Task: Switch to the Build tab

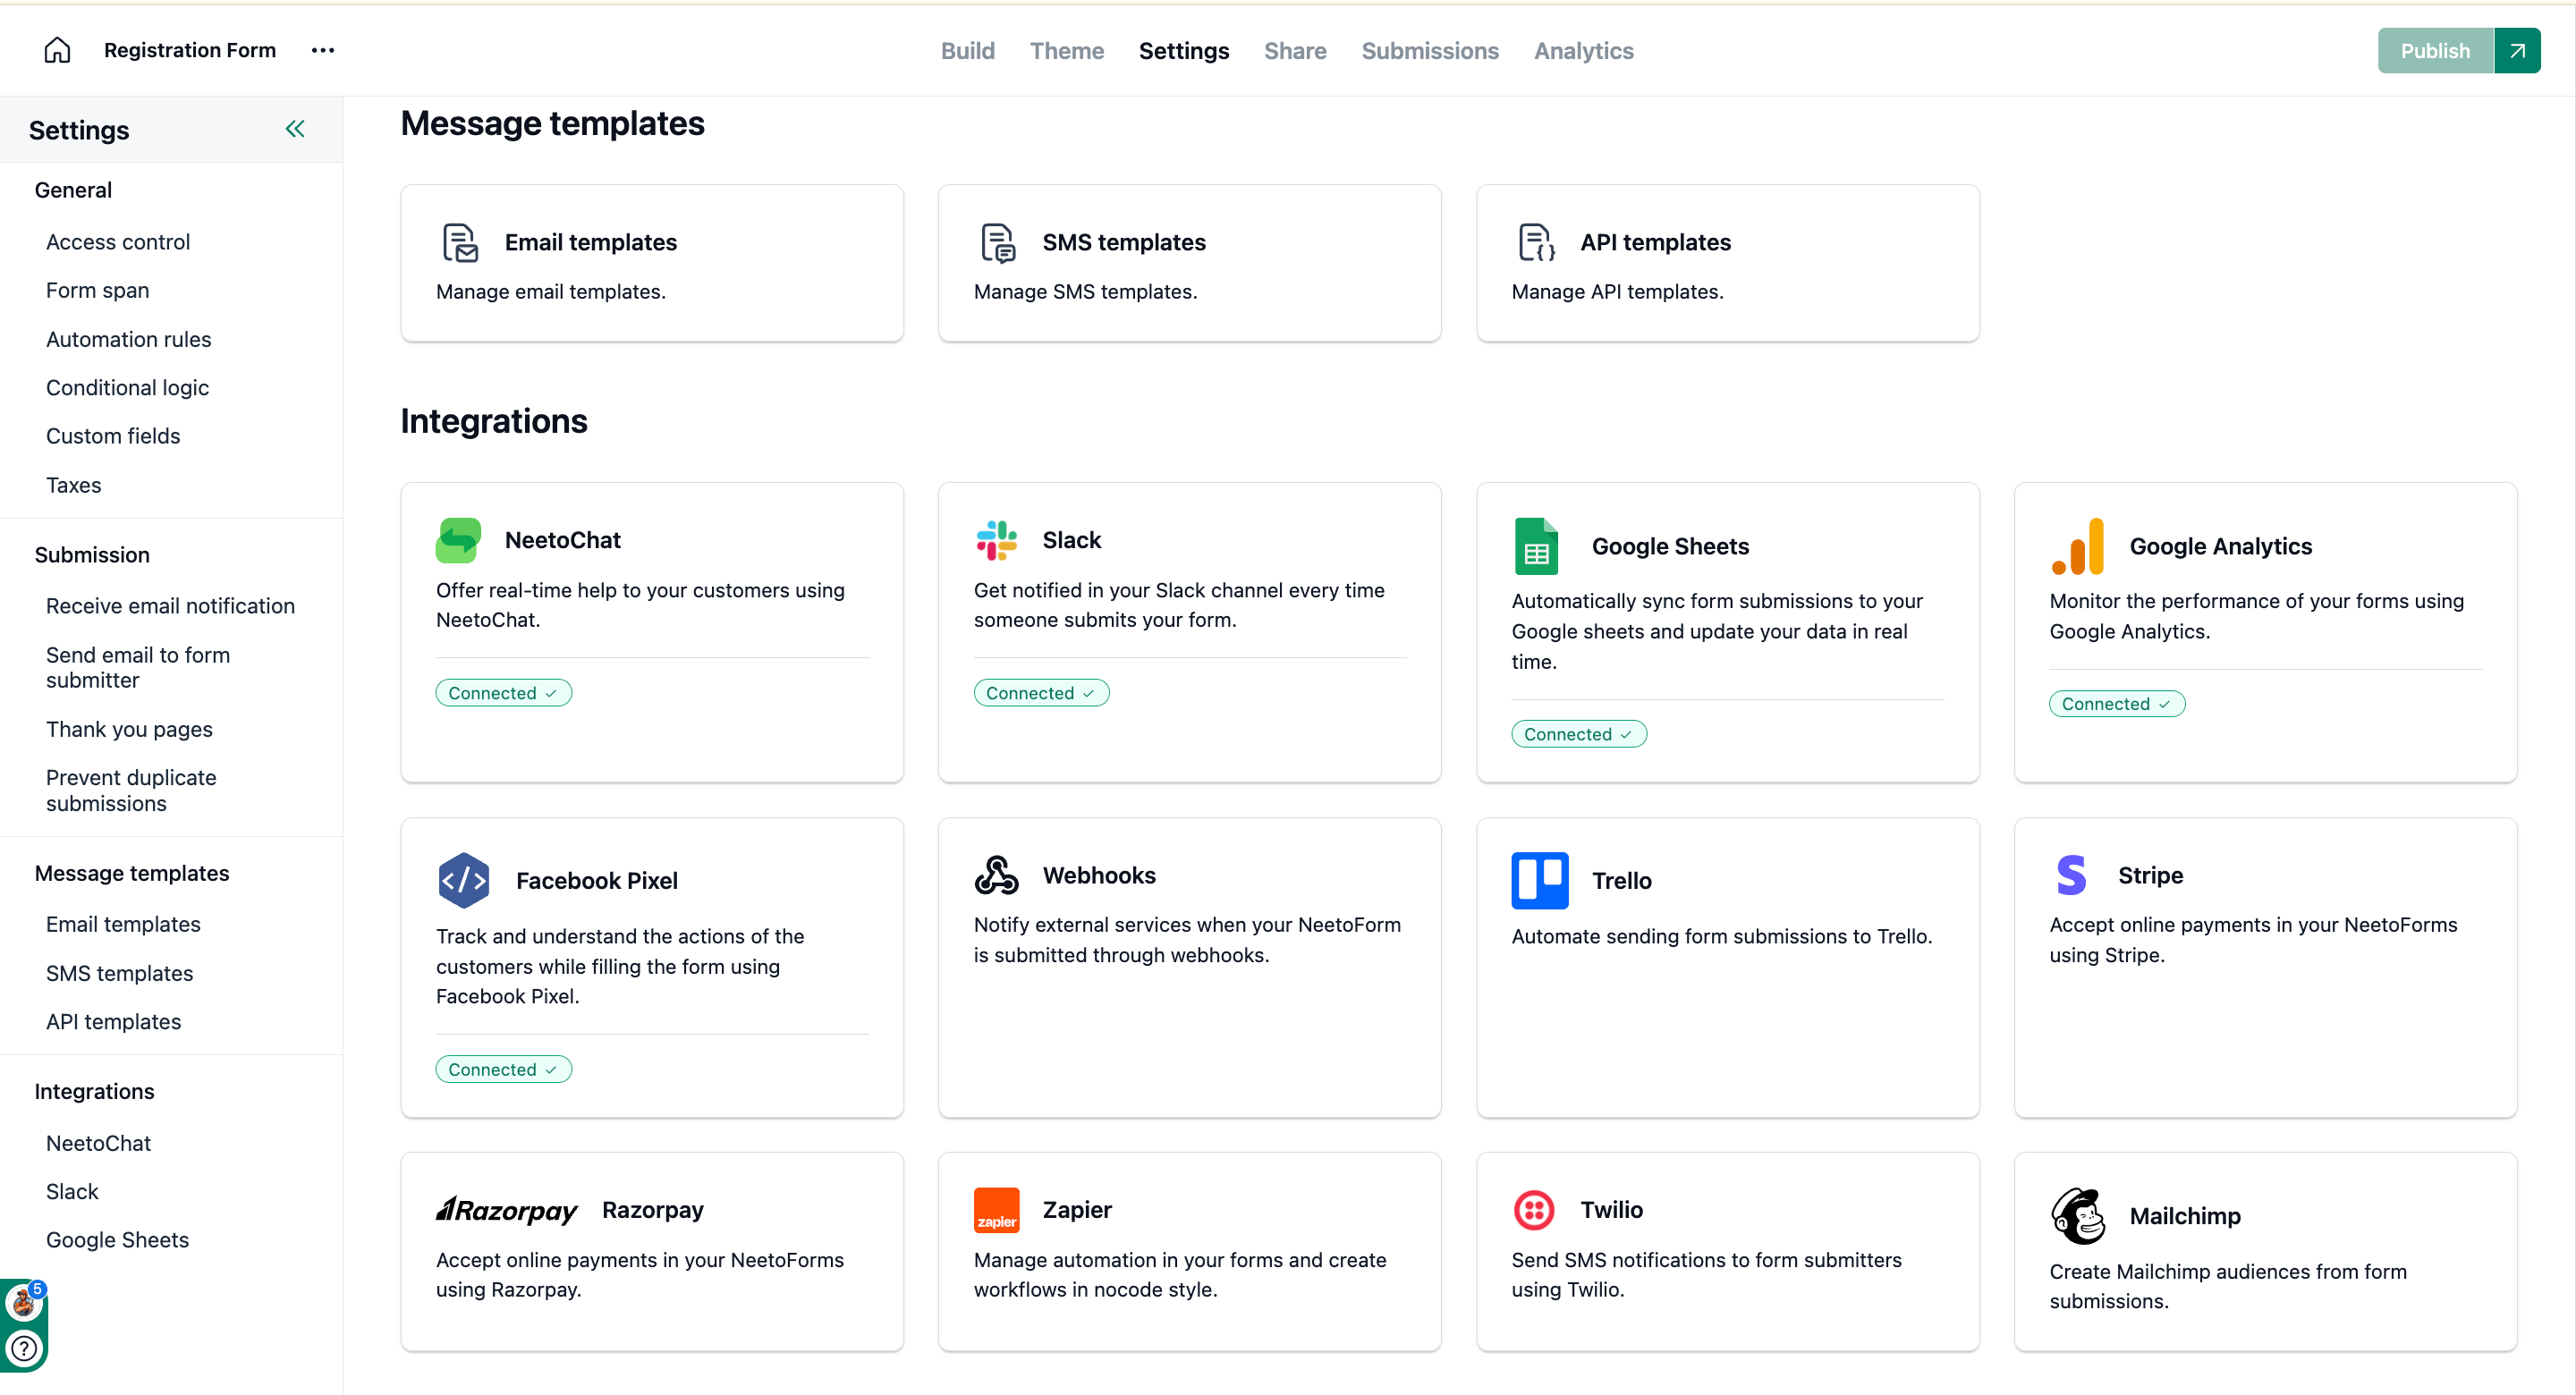Action: (967, 50)
